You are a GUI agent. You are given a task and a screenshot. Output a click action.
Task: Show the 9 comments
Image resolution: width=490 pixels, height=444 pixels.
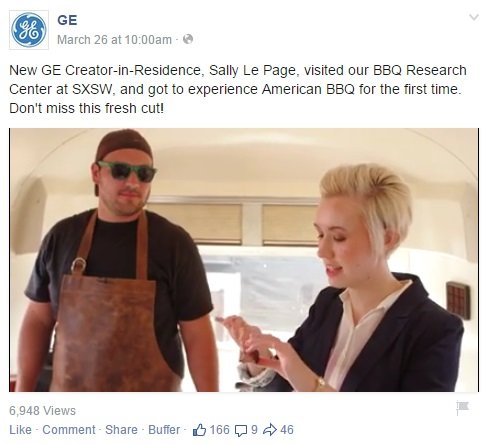pyautogui.click(x=254, y=430)
